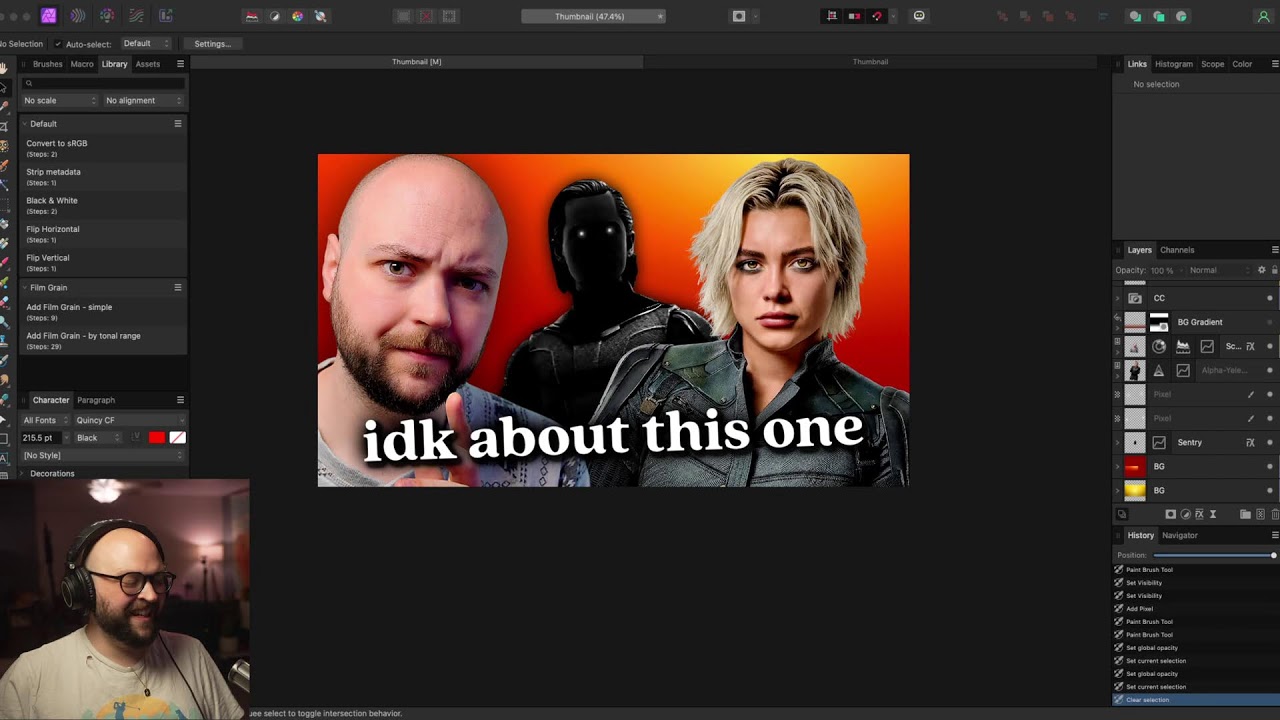Toggle the Quick Mask icon
Image resolution: width=1280 pixels, height=720 pixels.
739,16
